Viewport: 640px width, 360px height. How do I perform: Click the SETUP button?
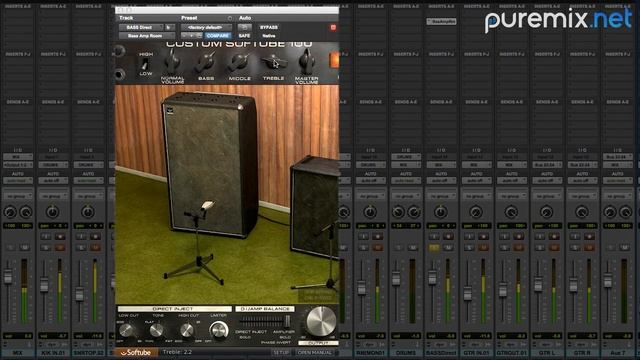[x=280, y=352]
